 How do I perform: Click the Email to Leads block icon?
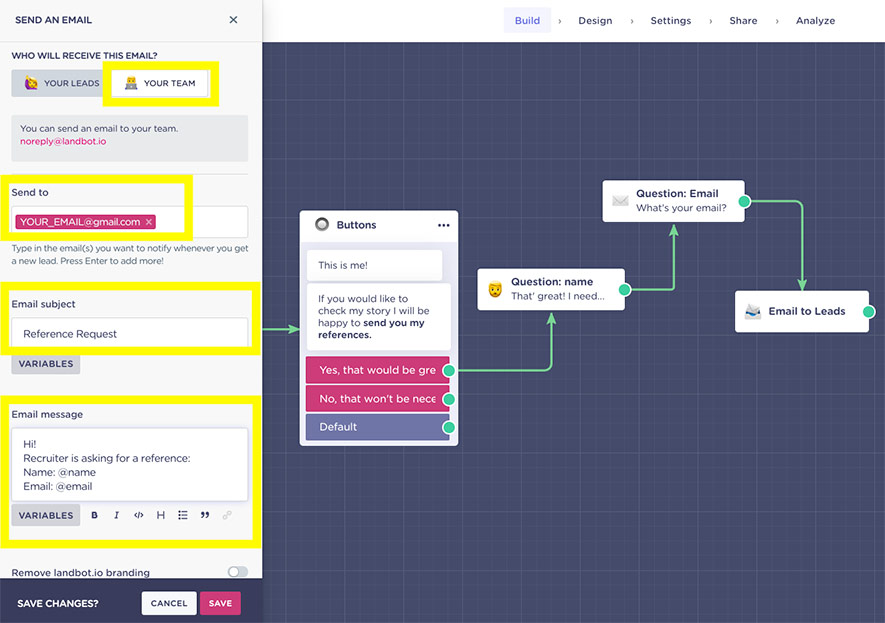click(x=753, y=312)
